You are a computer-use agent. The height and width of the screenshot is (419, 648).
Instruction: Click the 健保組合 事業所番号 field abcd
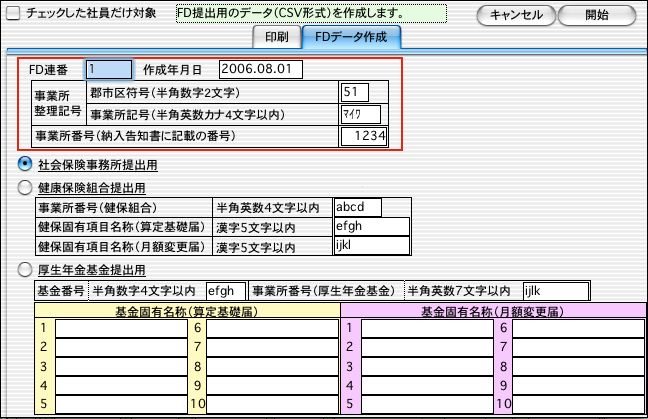372,207
